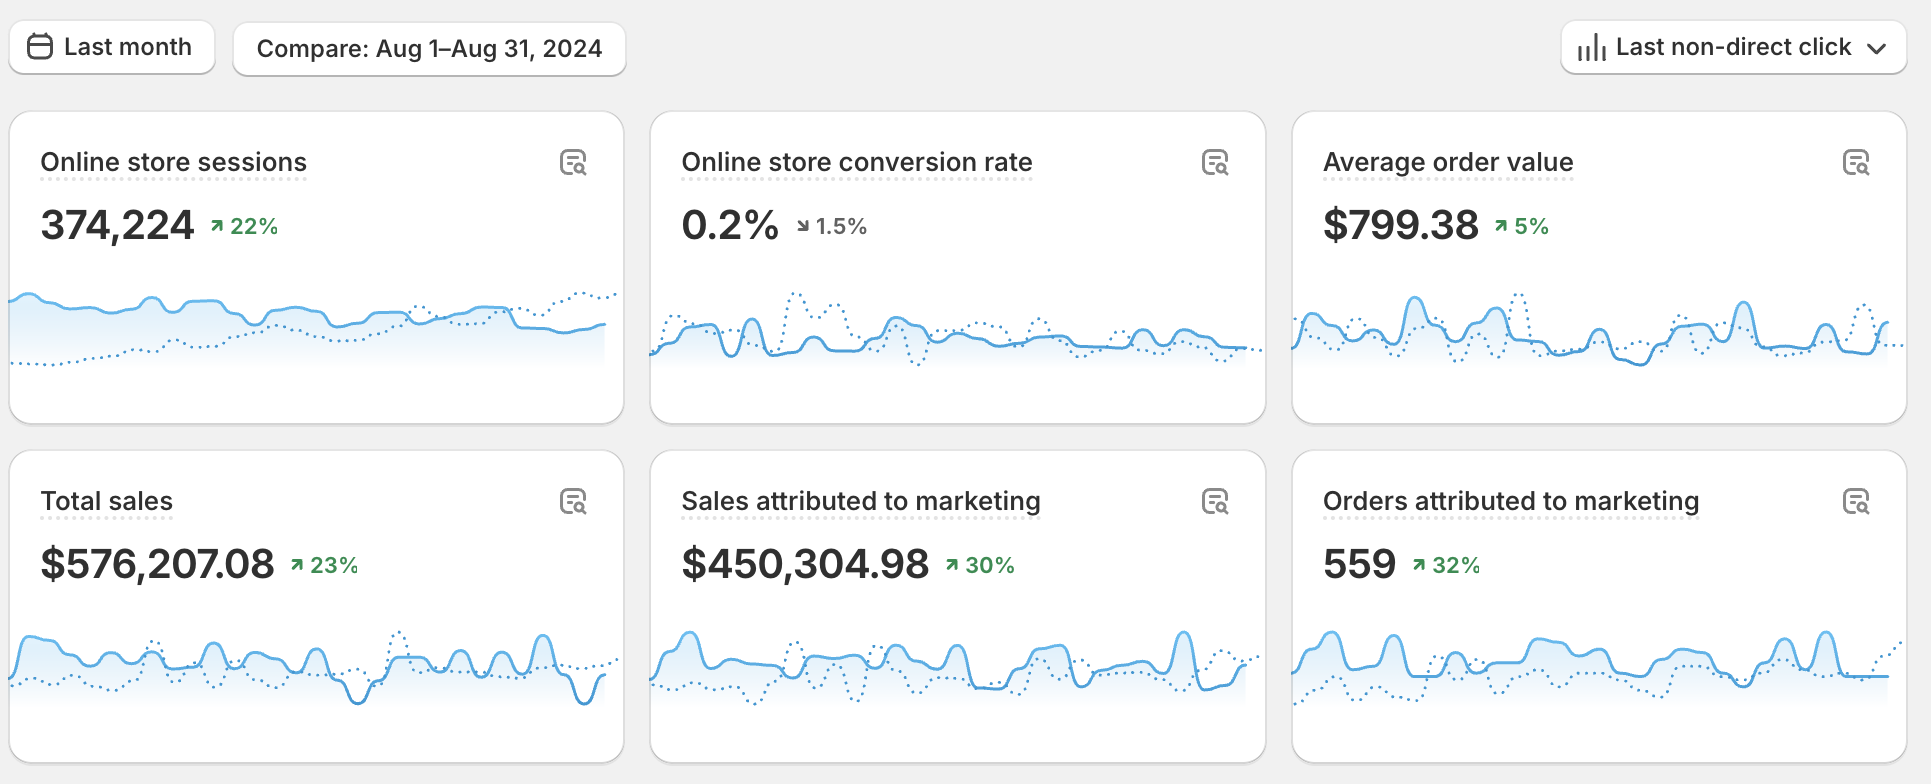Screen dimensions: 1931x784
Task: Open report icon on Online store sessions card
Action: [573, 163]
